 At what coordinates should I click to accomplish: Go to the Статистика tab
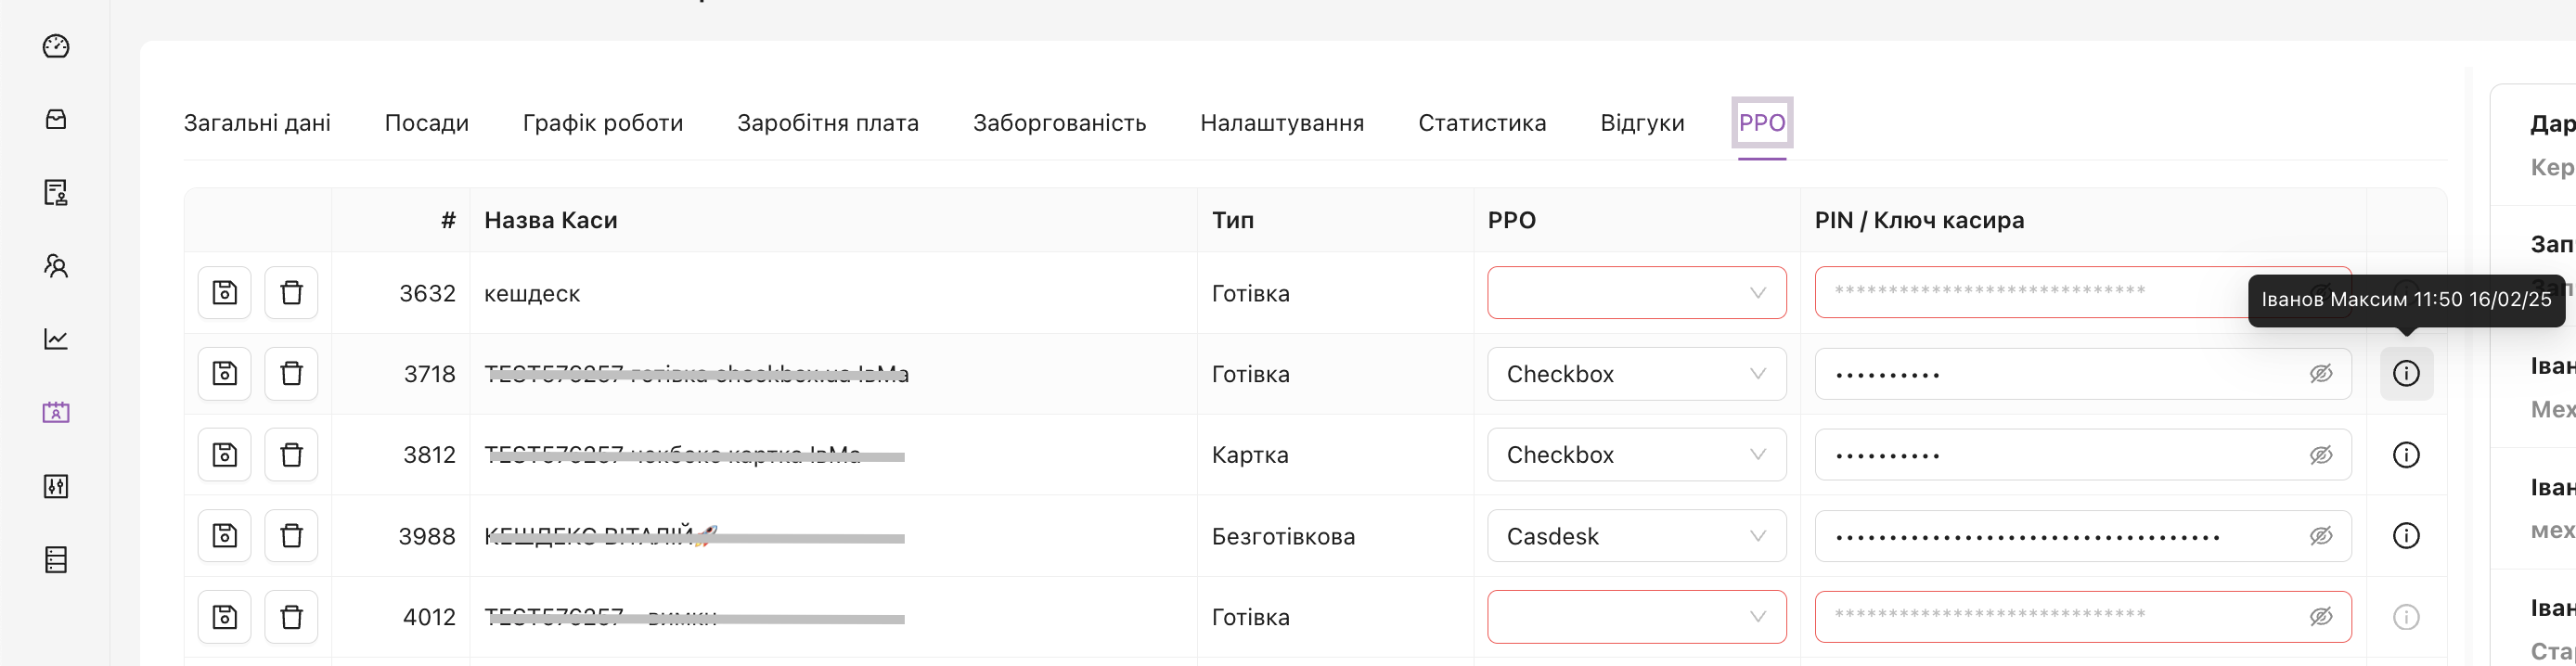(x=1481, y=123)
